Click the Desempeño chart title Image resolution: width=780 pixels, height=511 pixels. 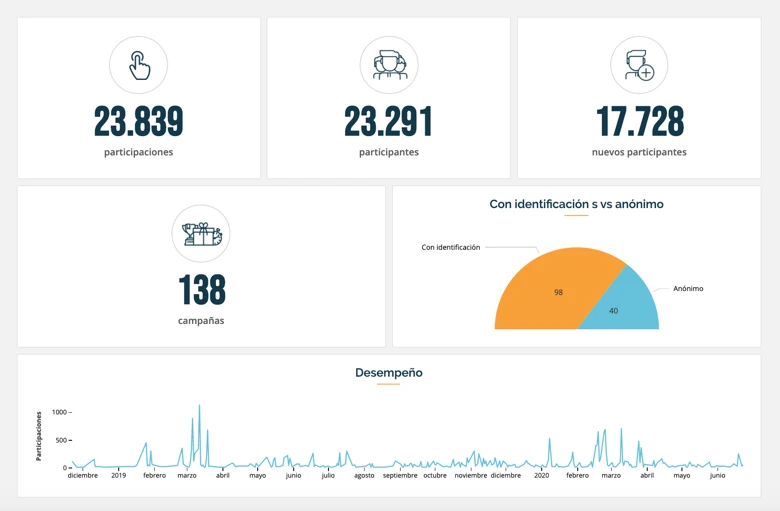pyautogui.click(x=389, y=373)
